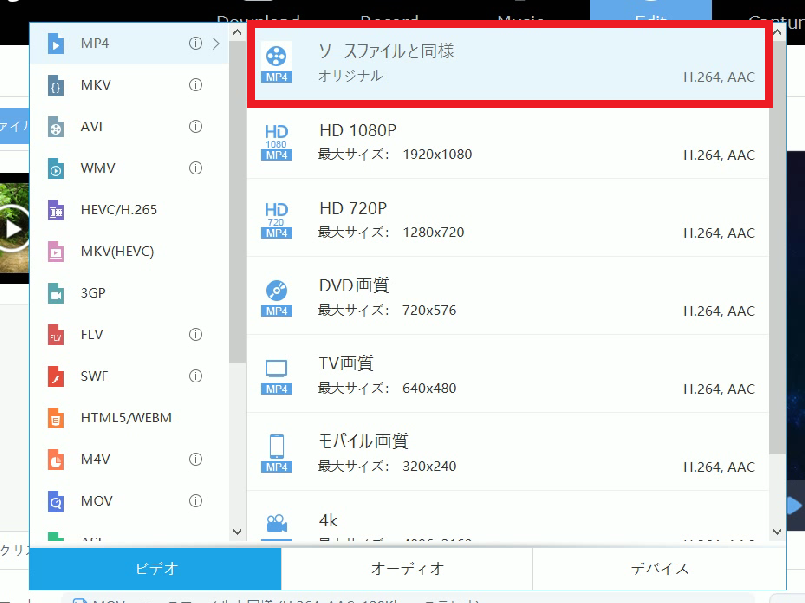
Task: Click the モバイル画質 phone icon
Action: pyautogui.click(x=276, y=452)
